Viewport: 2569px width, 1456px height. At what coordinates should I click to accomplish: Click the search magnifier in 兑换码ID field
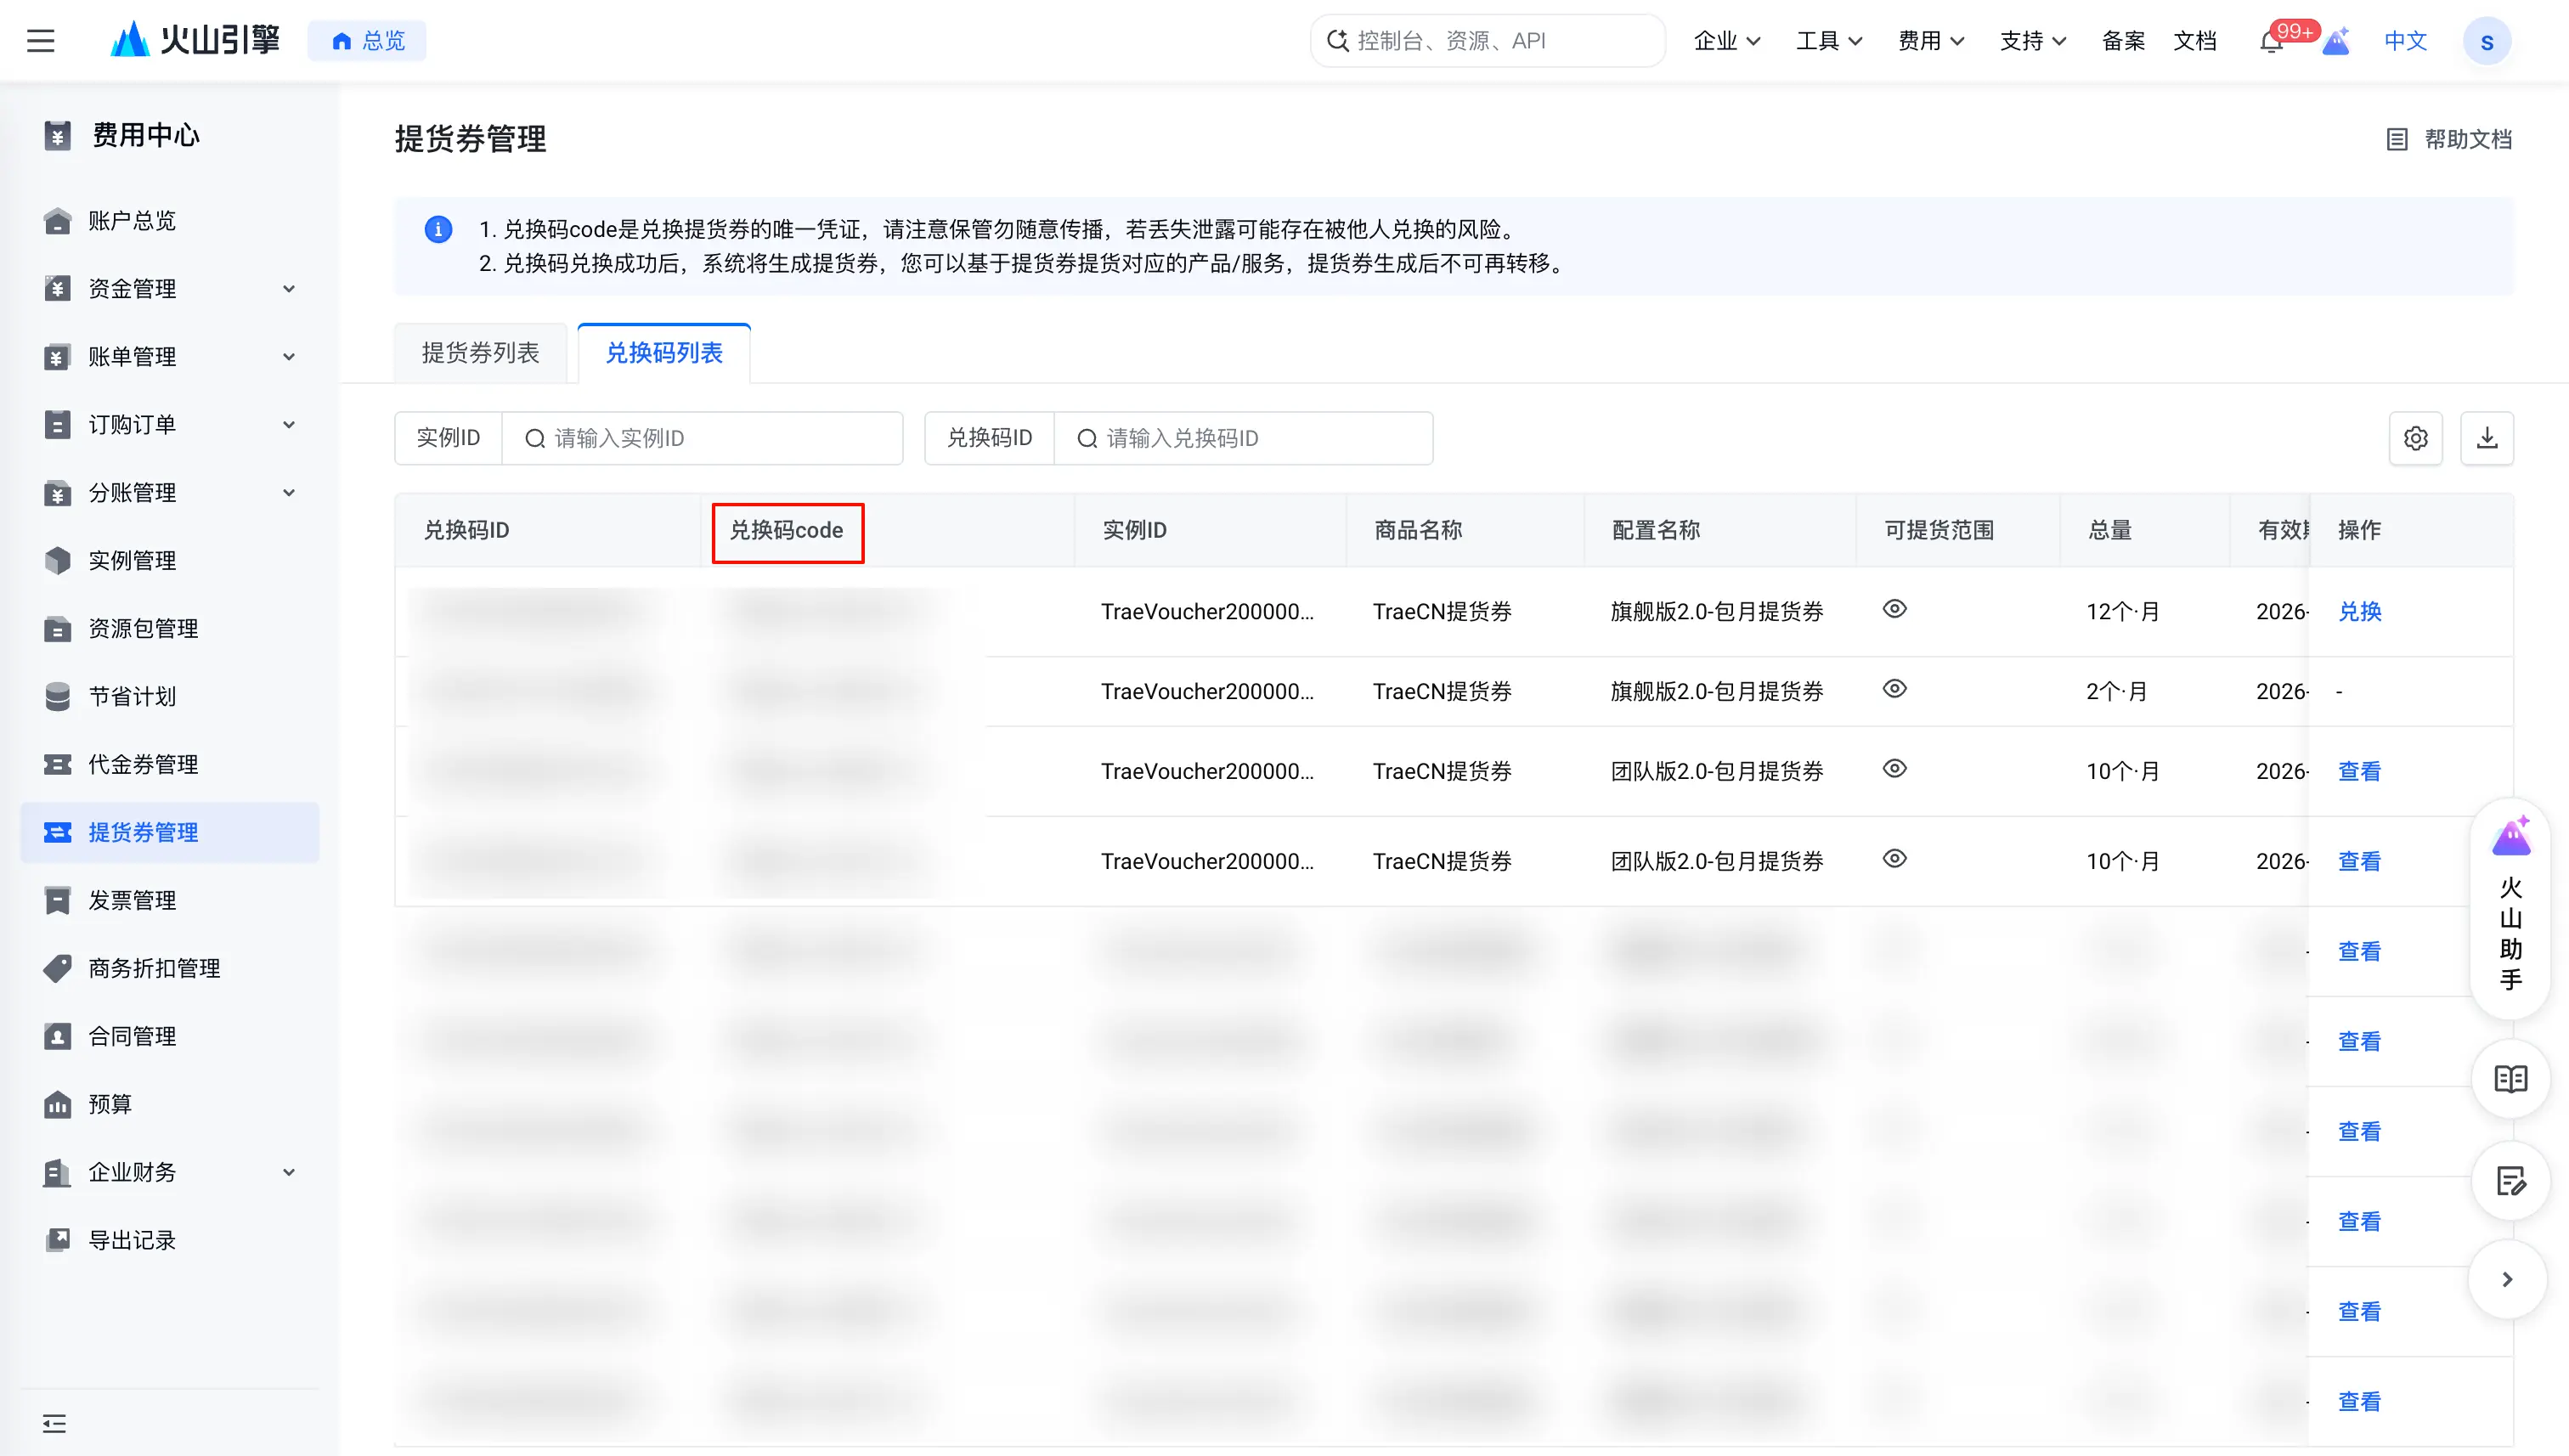point(1087,438)
